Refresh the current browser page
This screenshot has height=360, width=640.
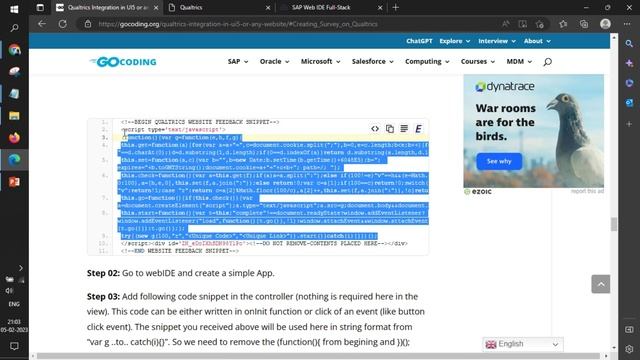pos(62,24)
